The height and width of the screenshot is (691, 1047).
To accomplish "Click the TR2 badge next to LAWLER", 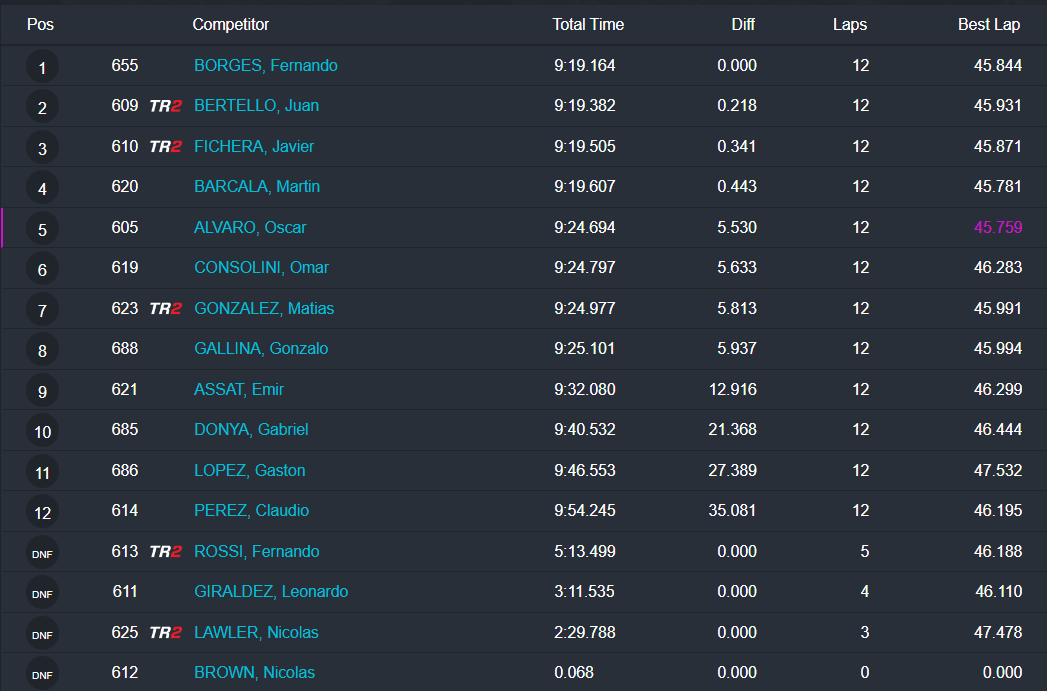I will pyautogui.click(x=165, y=633).
